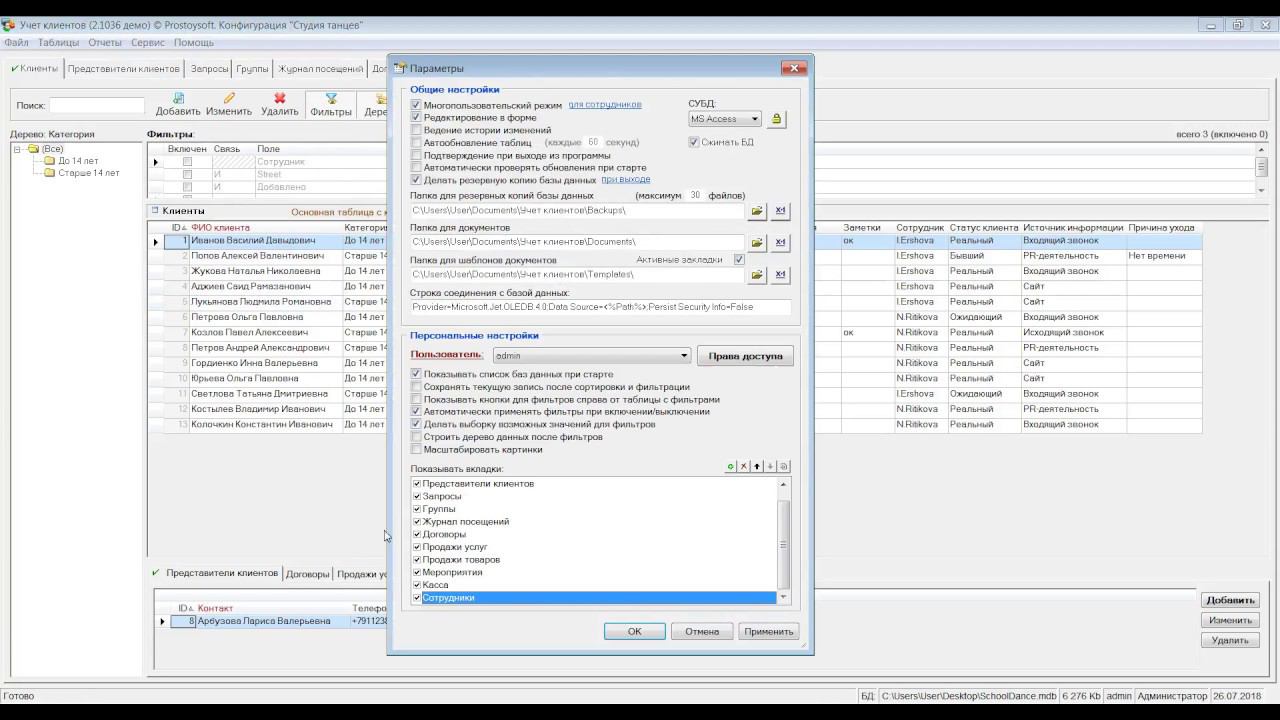Screen dimensions: 1280x720
Task: Select the (Все) folder icon in category tree
Action: pos(33,149)
